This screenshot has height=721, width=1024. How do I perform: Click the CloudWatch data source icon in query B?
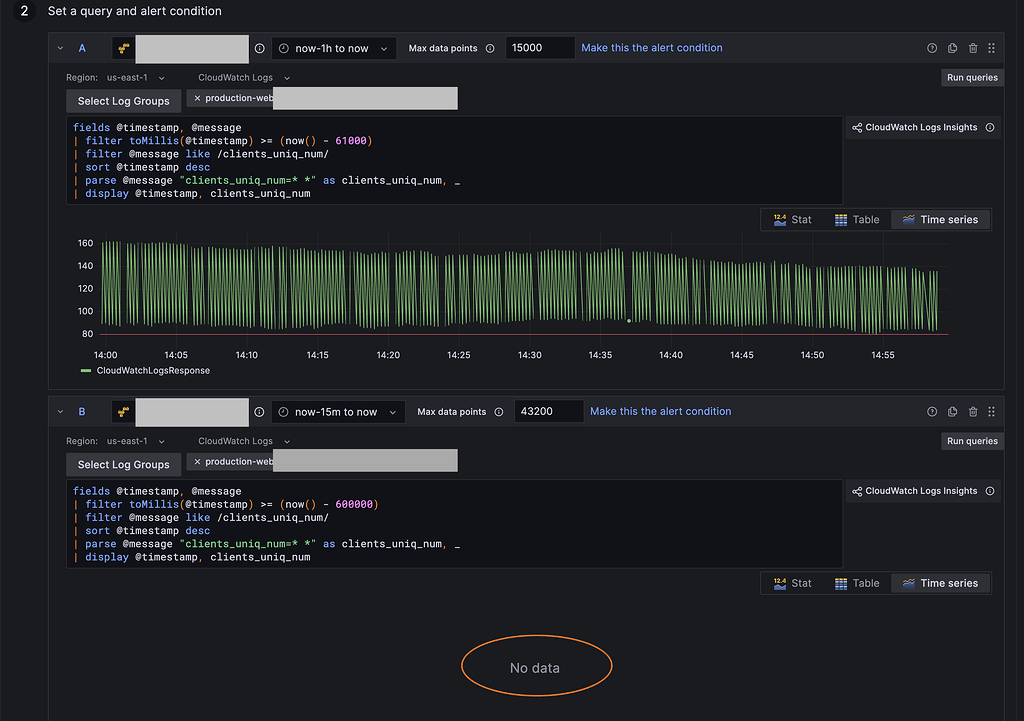[124, 412]
